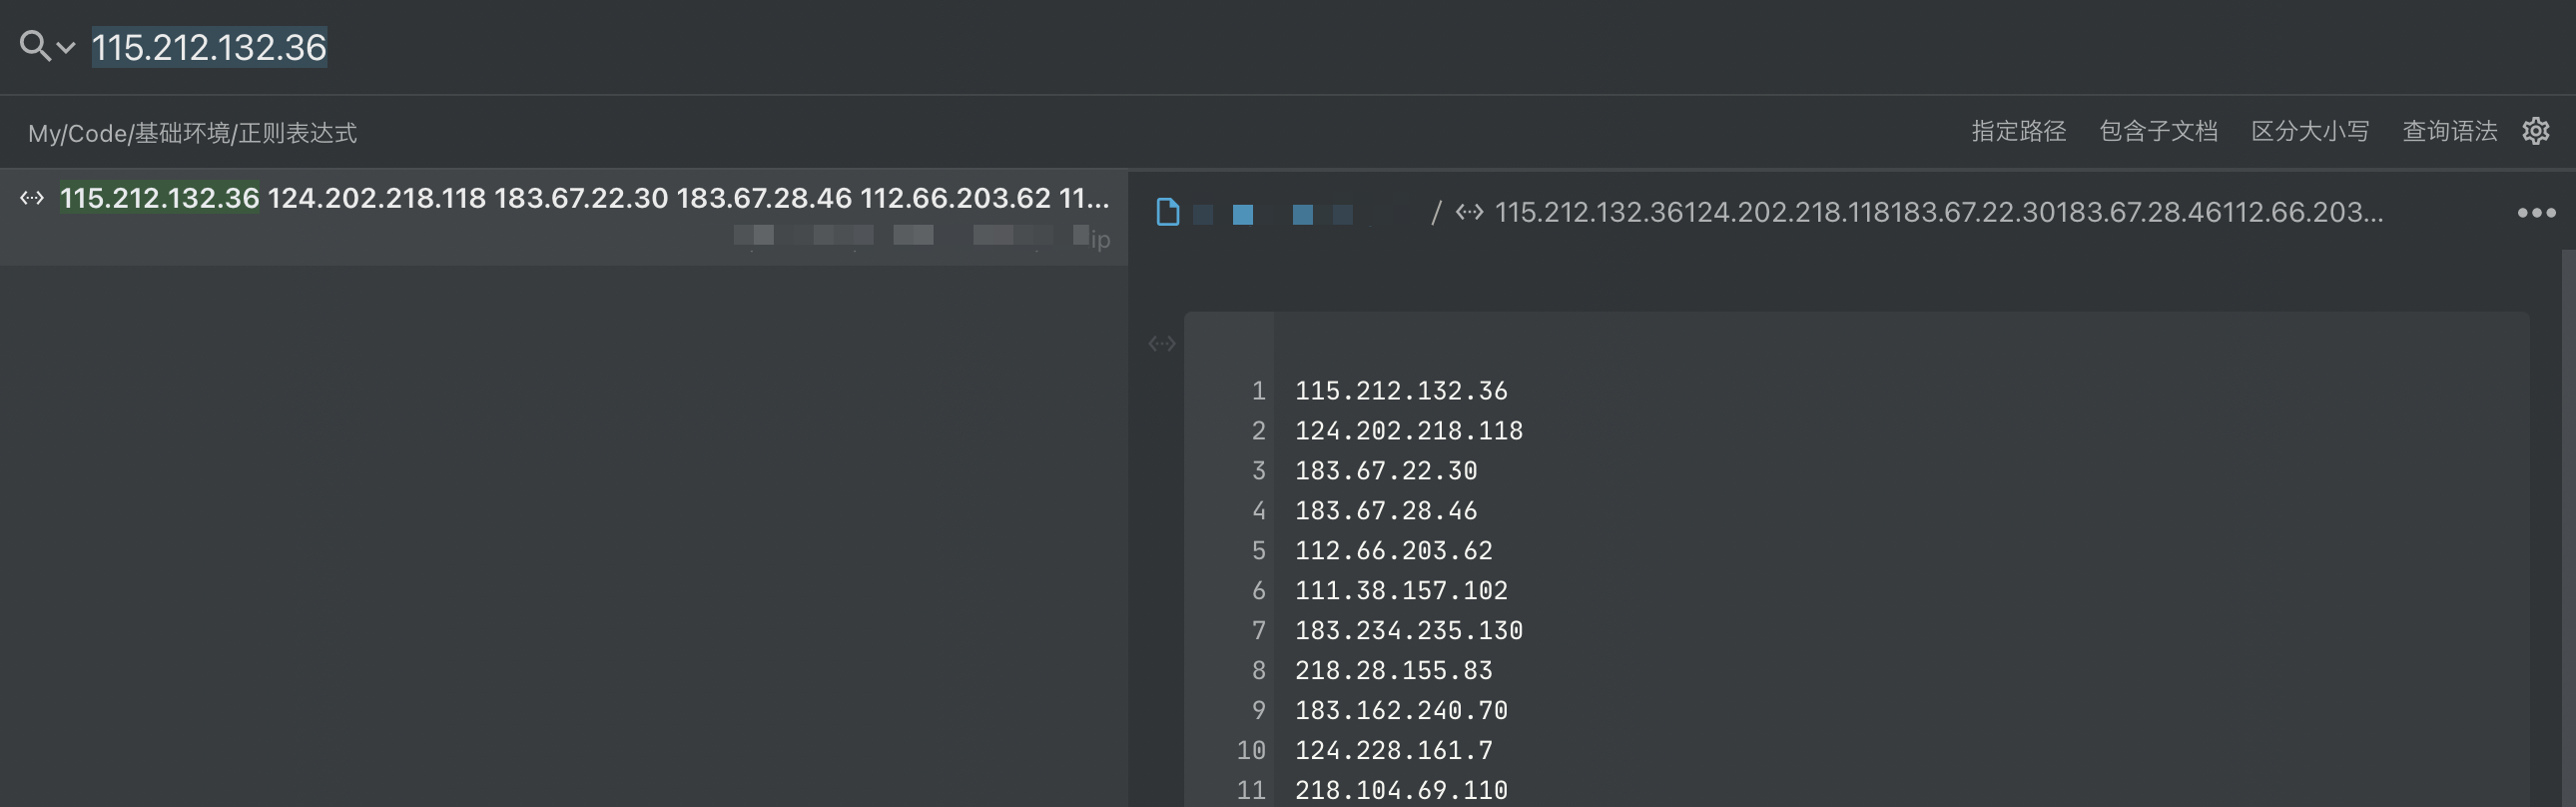Viewport: 2576px width, 807px height.
Task: Open search settings gear icon
Action: point(2535,131)
